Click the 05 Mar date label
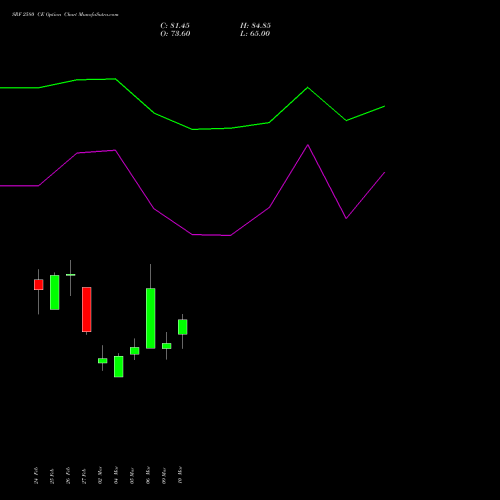The width and height of the screenshot is (500, 500). pos(132,476)
